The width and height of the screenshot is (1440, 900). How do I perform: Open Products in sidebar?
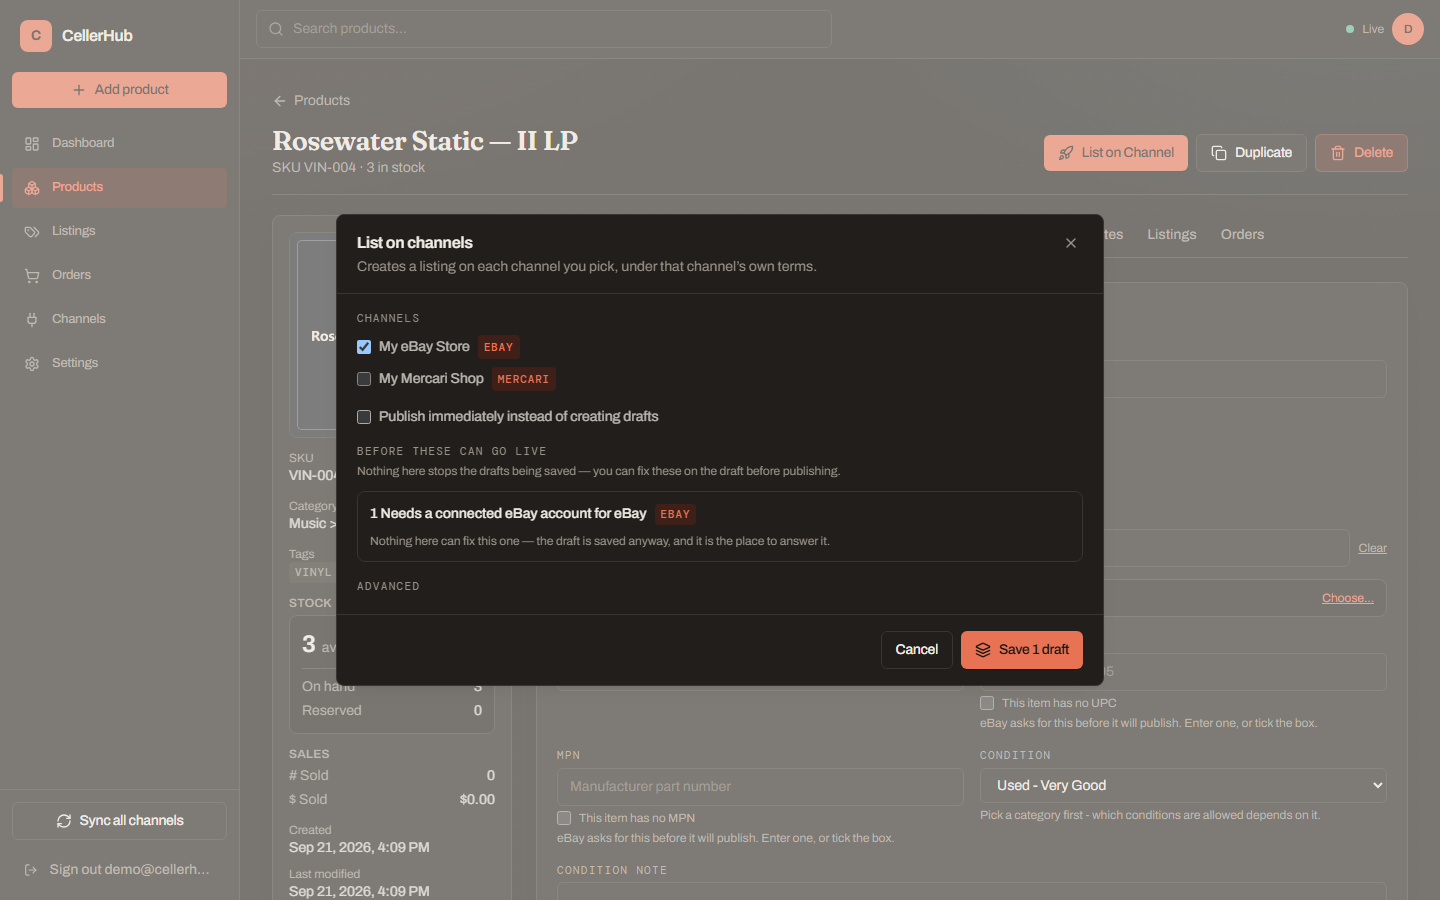pyautogui.click(x=119, y=187)
